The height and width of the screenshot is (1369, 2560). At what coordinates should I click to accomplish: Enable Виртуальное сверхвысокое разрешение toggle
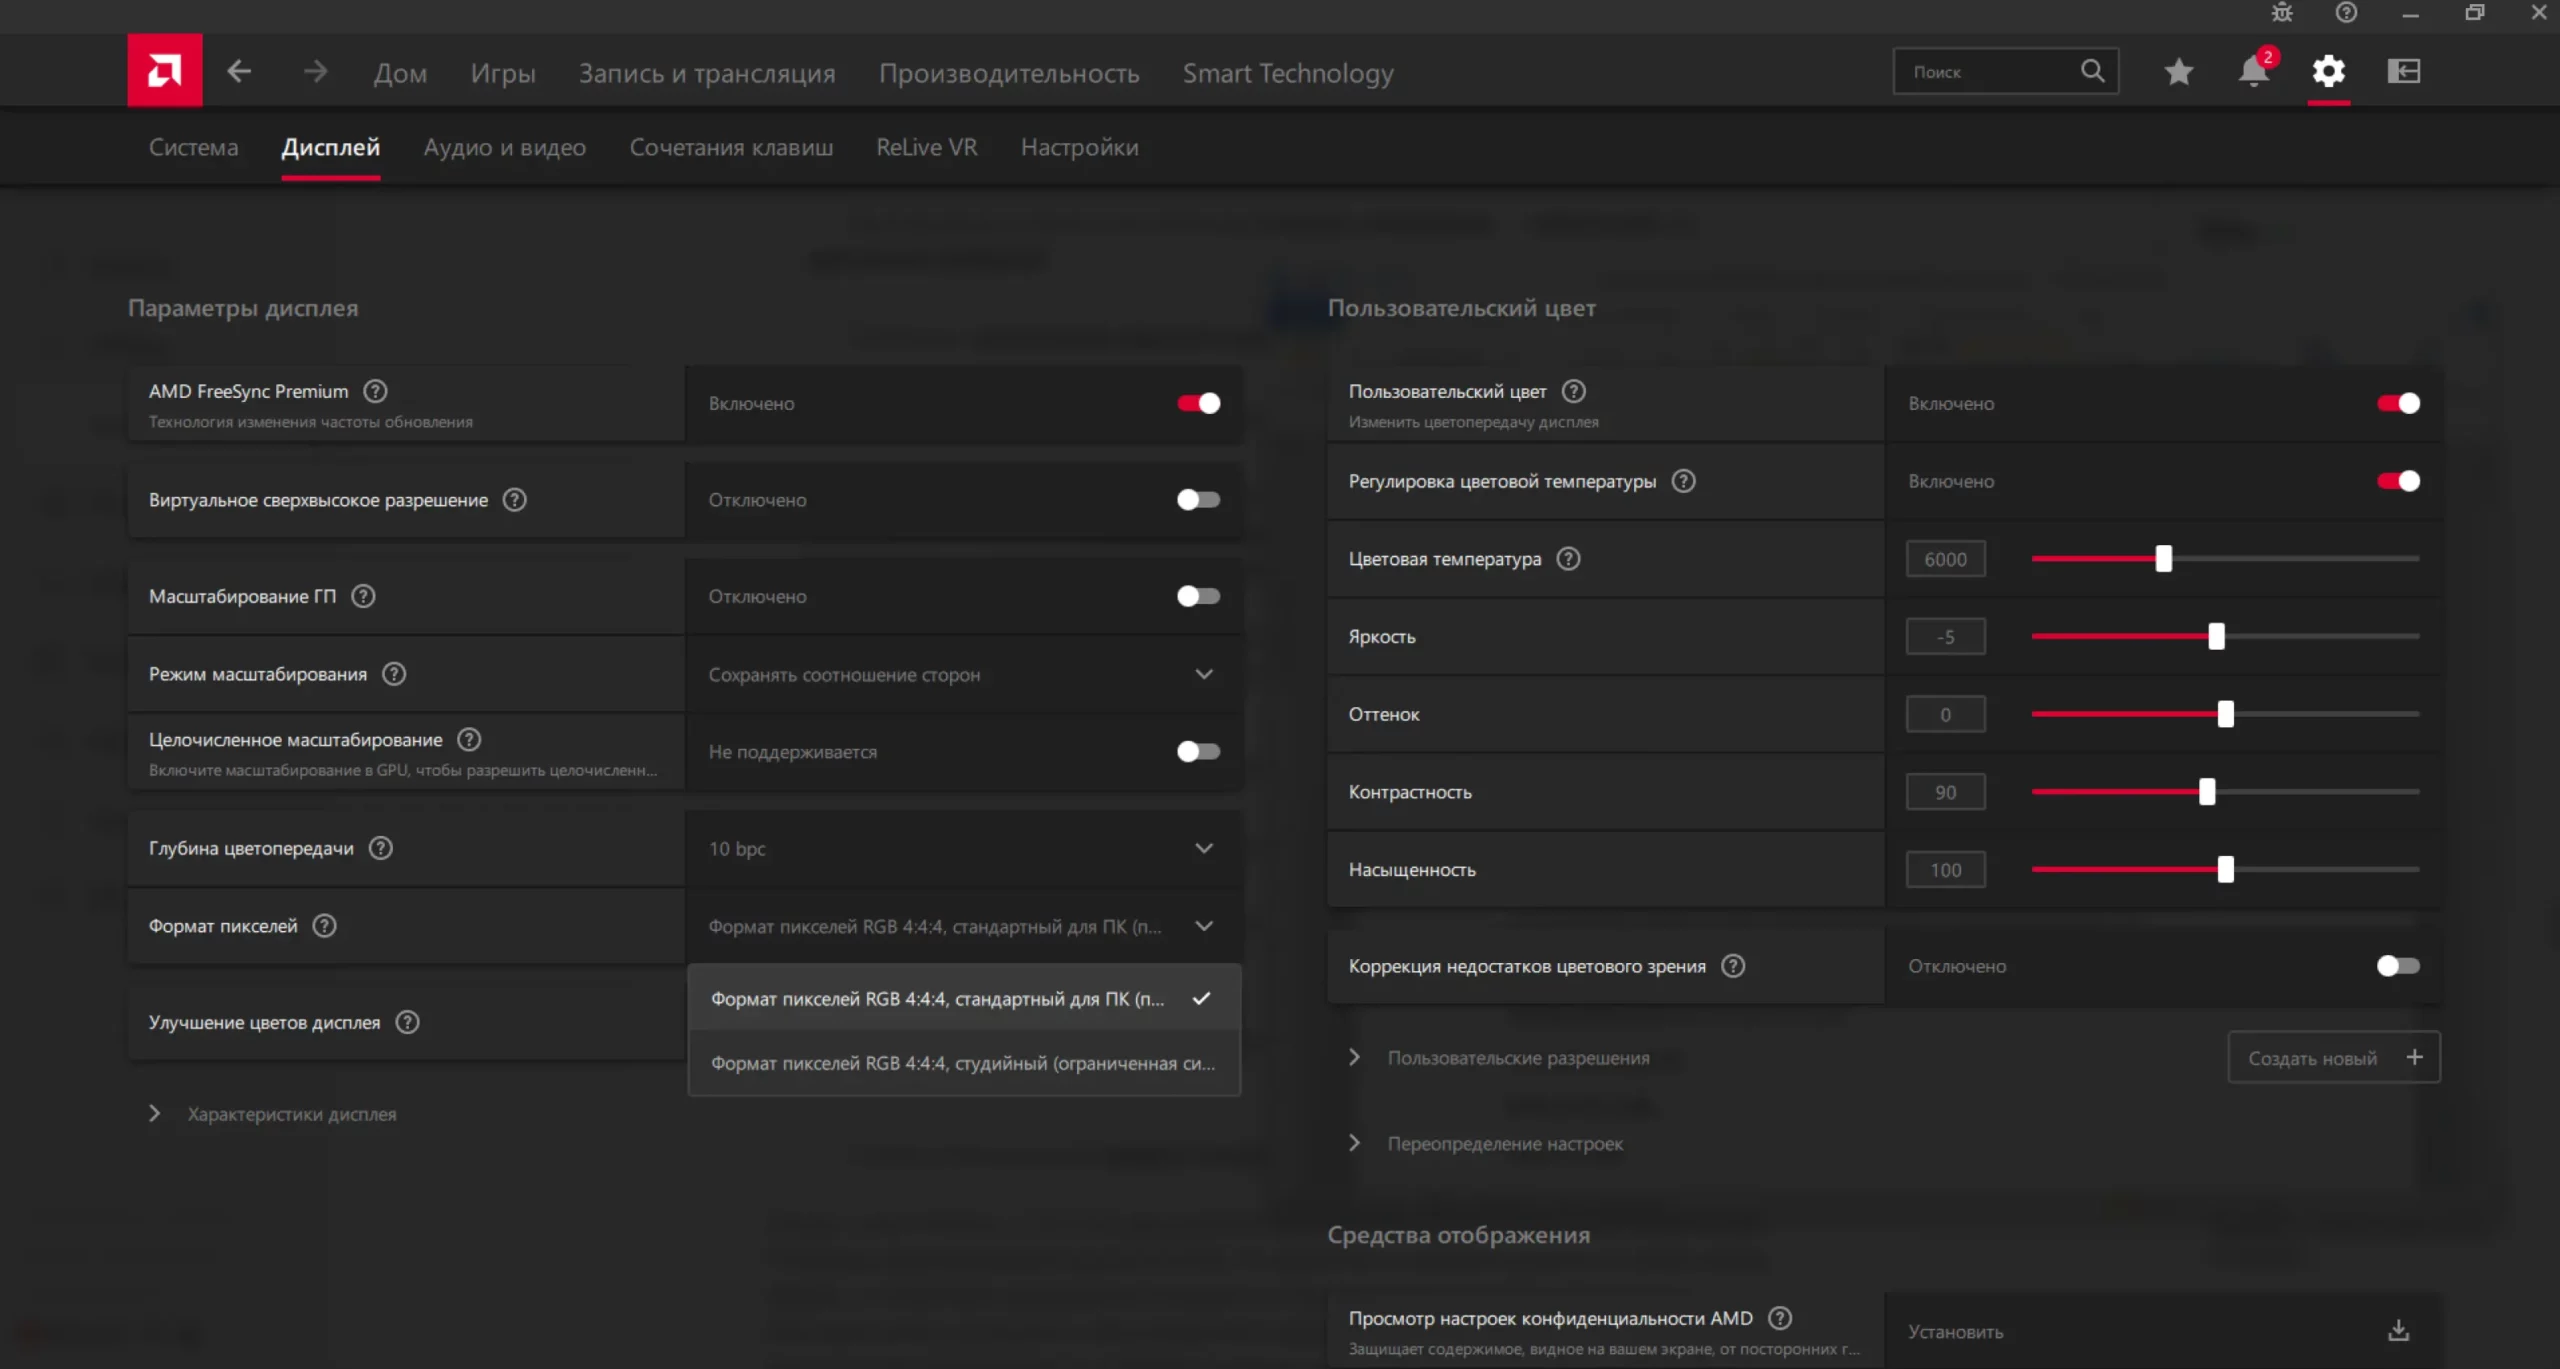1198,500
